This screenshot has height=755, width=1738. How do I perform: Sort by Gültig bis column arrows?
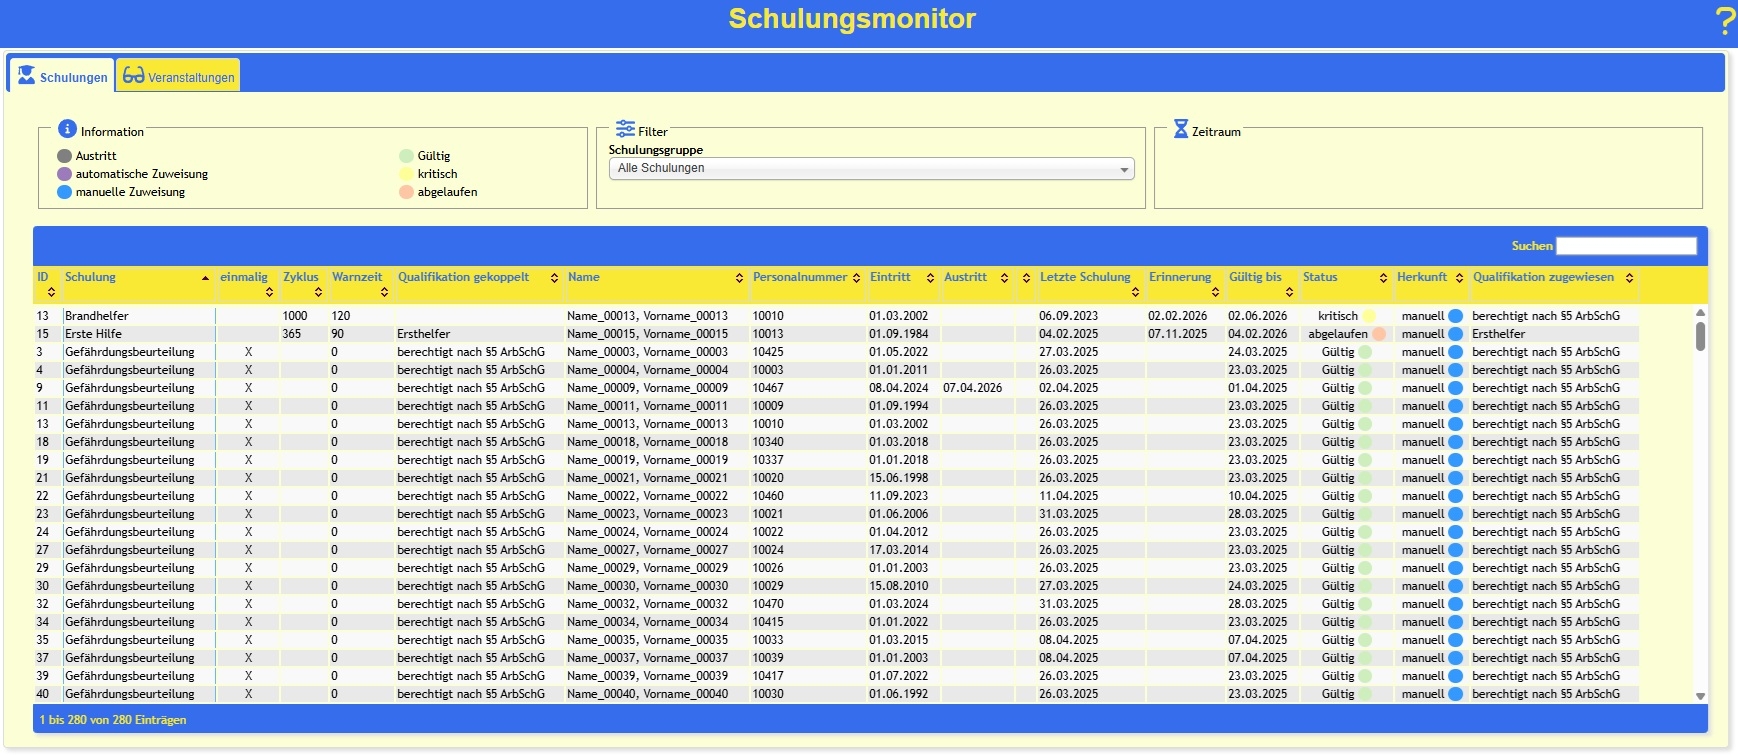pos(1289,292)
